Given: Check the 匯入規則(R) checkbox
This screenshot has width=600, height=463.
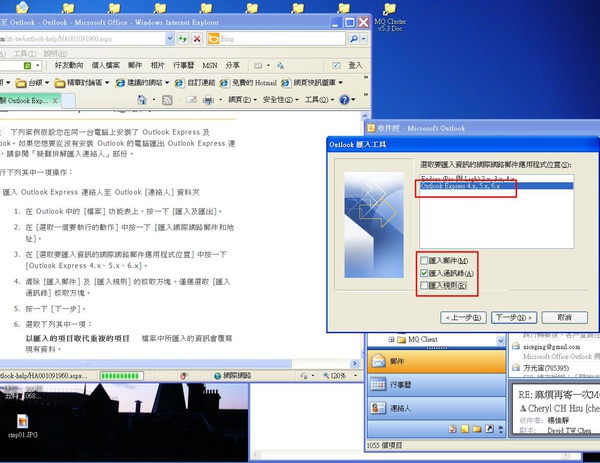Looking at the screenshot, I should tap(424, 285).
